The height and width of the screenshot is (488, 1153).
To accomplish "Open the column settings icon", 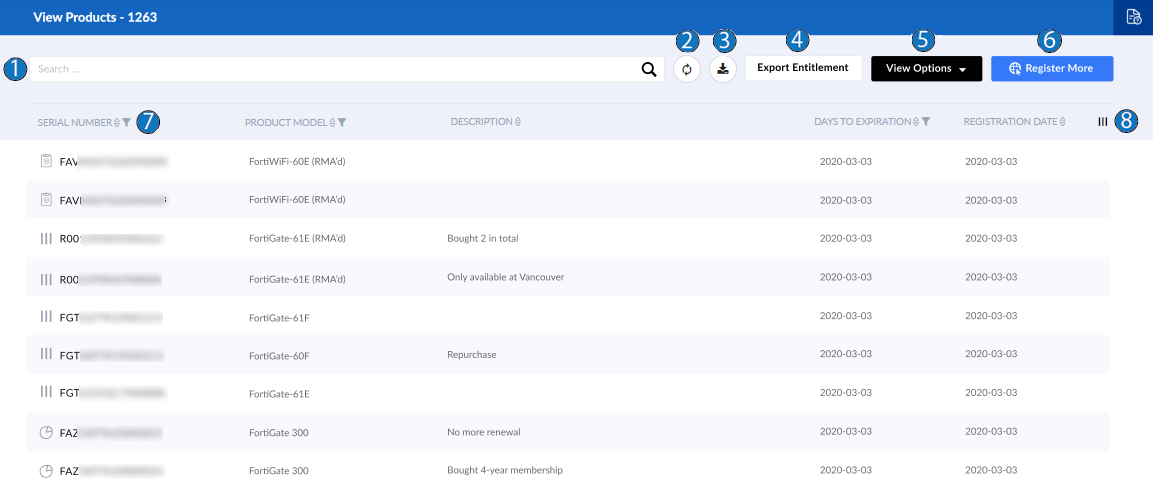I will click(1102, 122).
